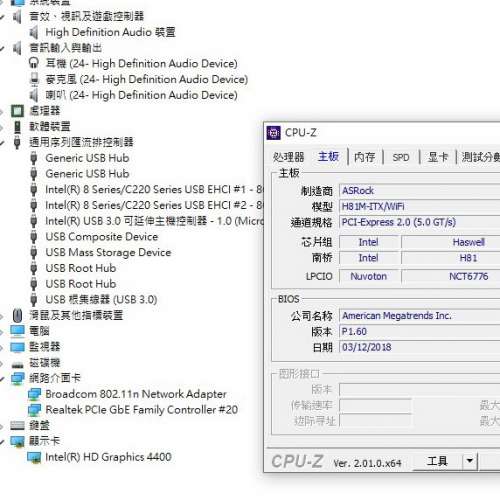Image resolution: width=500 pixels, height=500 pixels.
Task: Click the 處理器 processor category icon
Action: coord(17,111)
